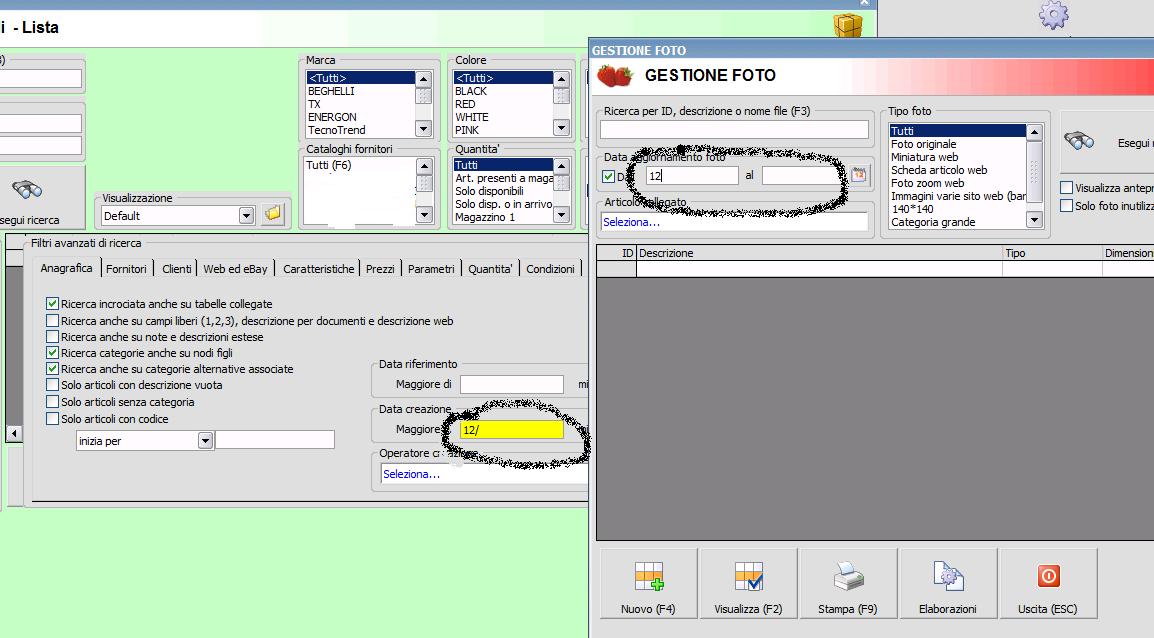Toggle the Data aggiornamento foto checkbox
1154x638 pixels.
point(609,177)
